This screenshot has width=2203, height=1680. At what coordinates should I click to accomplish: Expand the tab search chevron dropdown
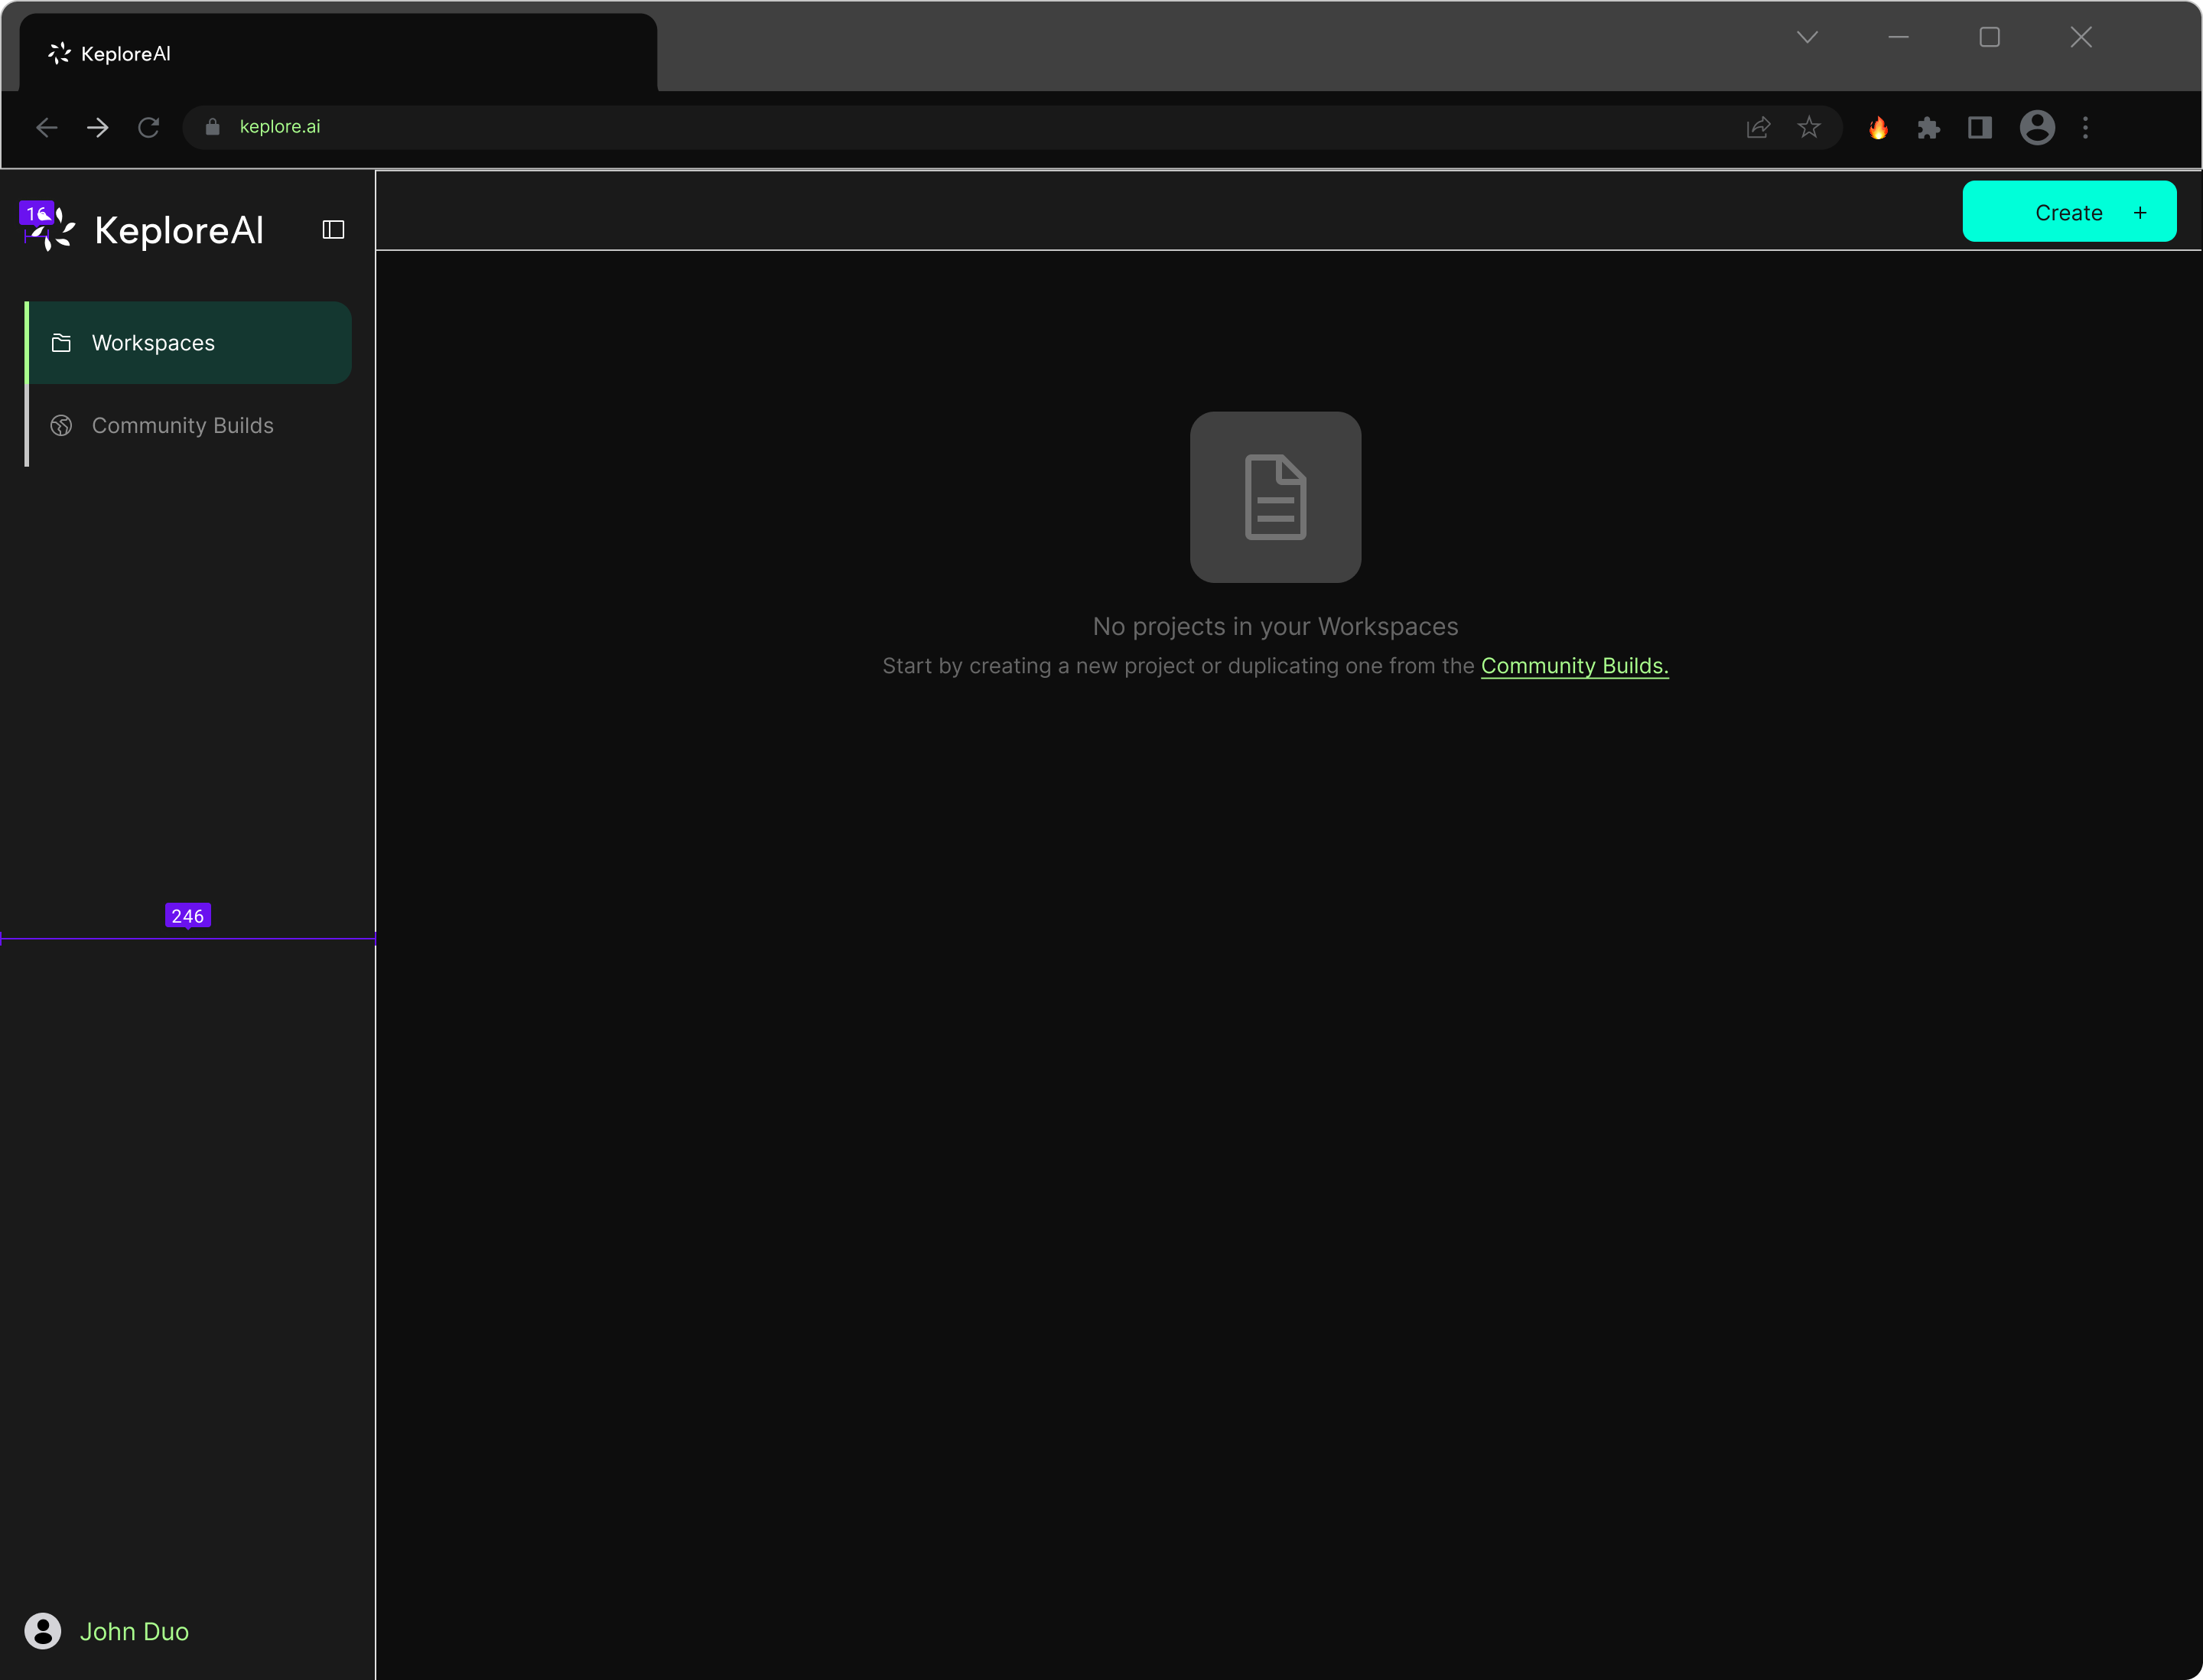tap(1807, 37)
